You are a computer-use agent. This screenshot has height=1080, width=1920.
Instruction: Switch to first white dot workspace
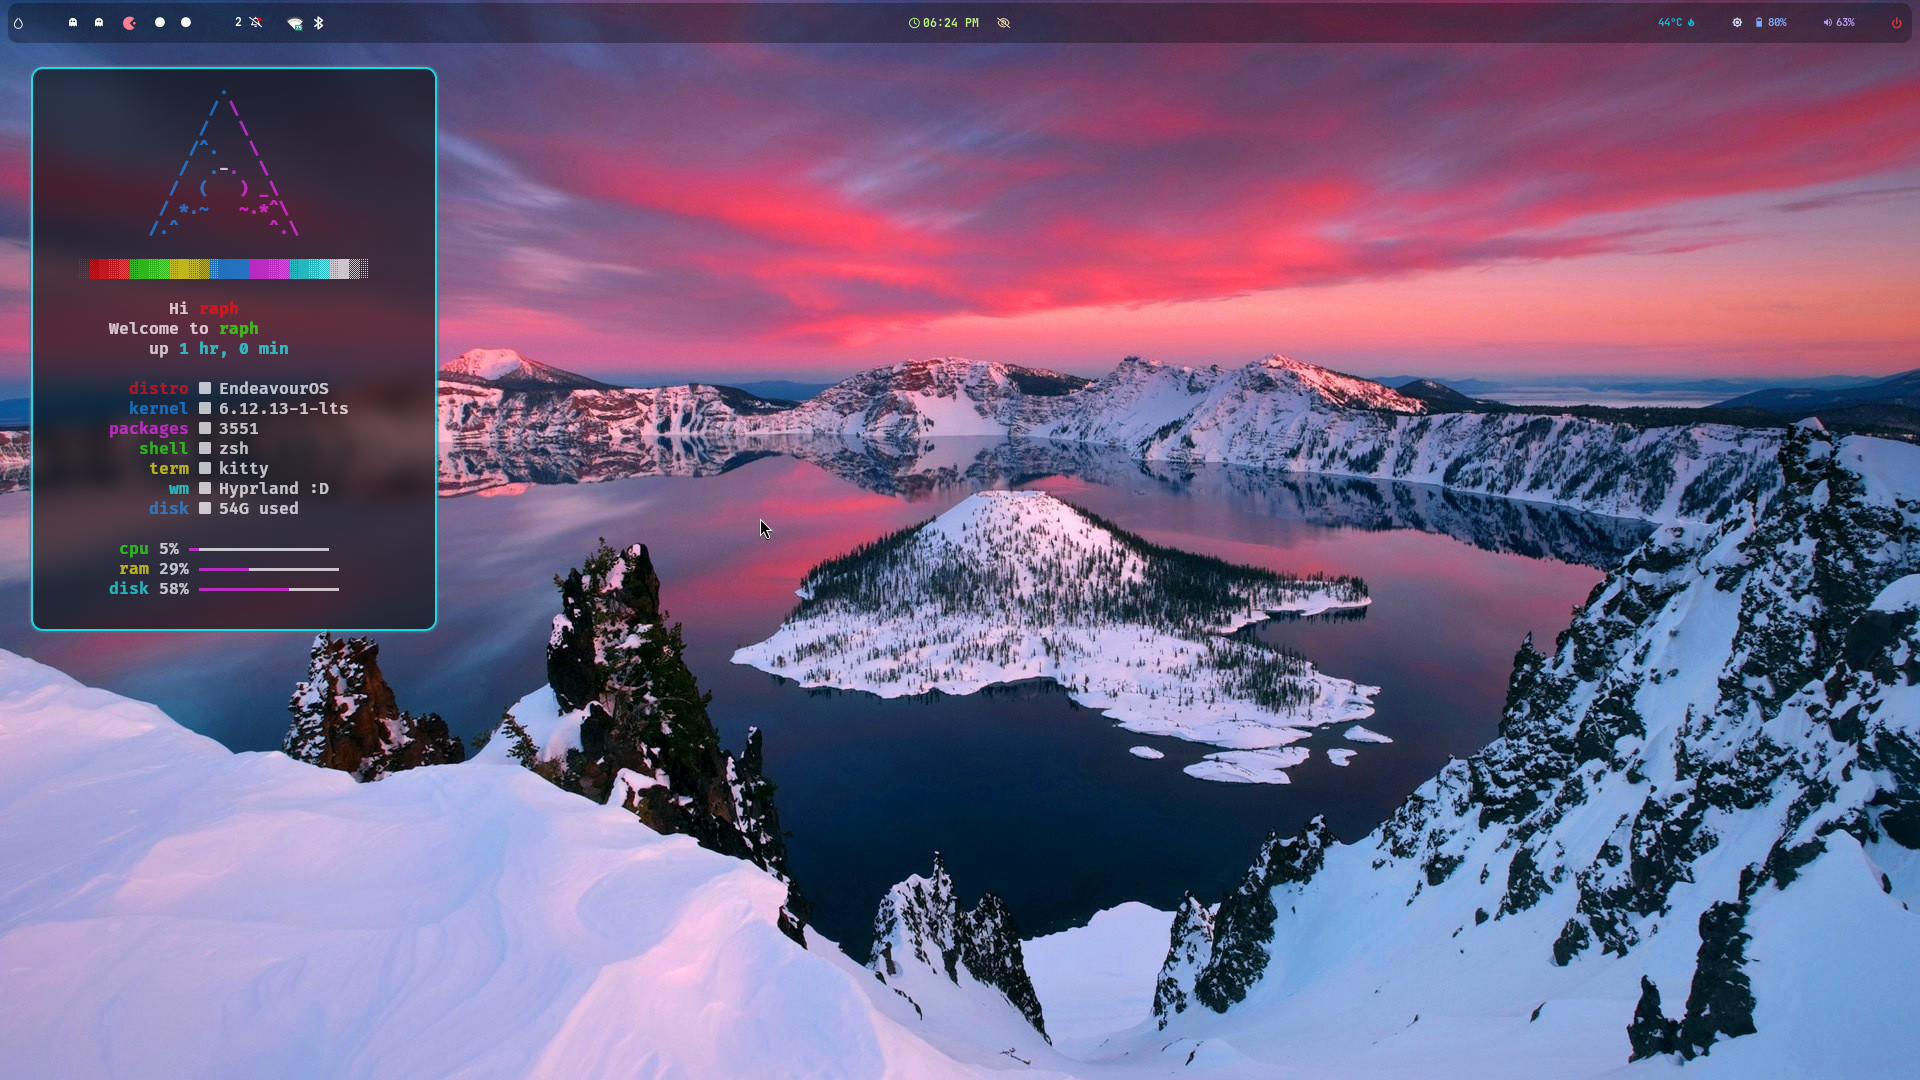tap(160, 22)
